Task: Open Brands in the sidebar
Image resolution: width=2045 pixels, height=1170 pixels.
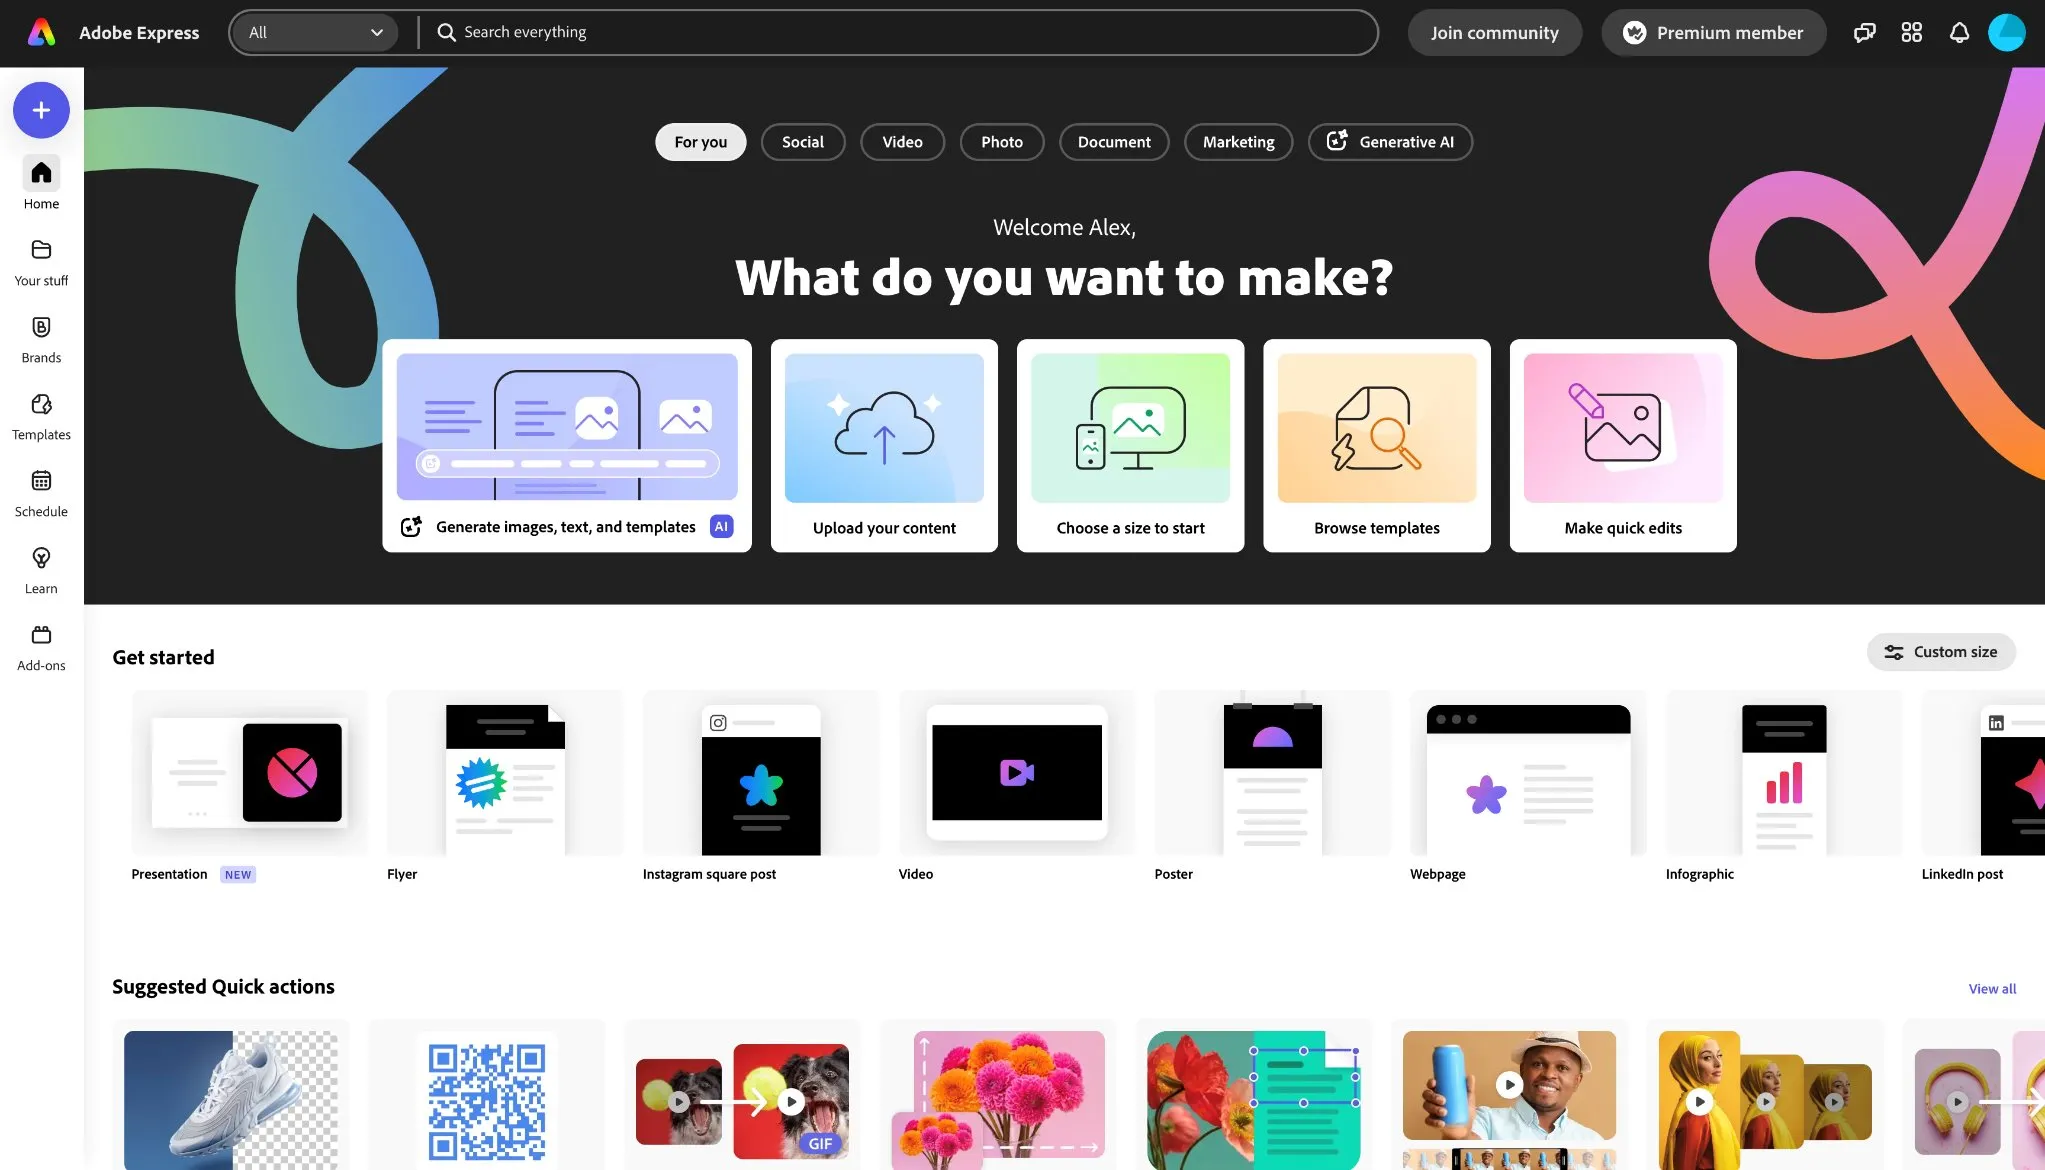Action: pyautogui.click(x=41, y=340)
